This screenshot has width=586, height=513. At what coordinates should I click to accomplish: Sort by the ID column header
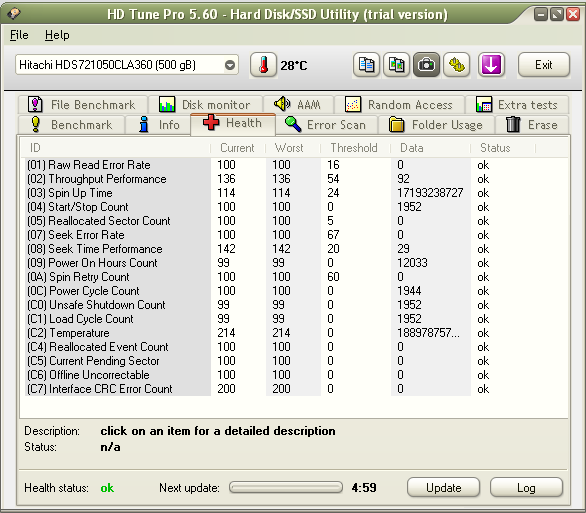pos(115,148)
